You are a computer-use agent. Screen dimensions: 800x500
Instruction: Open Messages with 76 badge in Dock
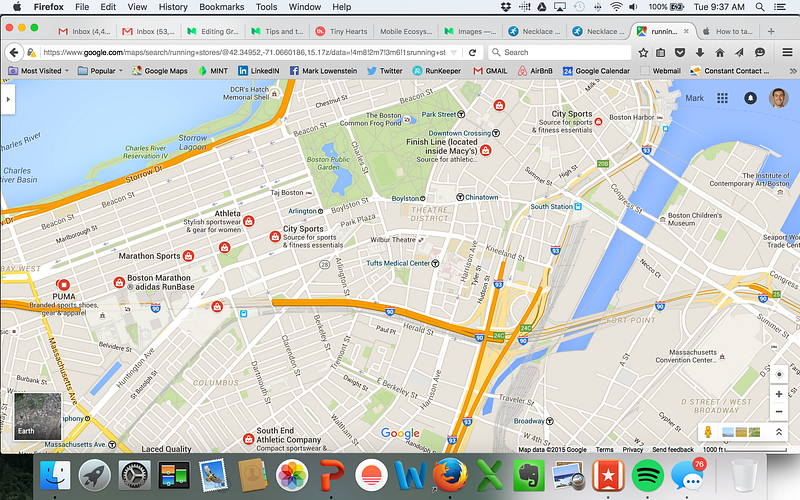[x=687, y=475]
